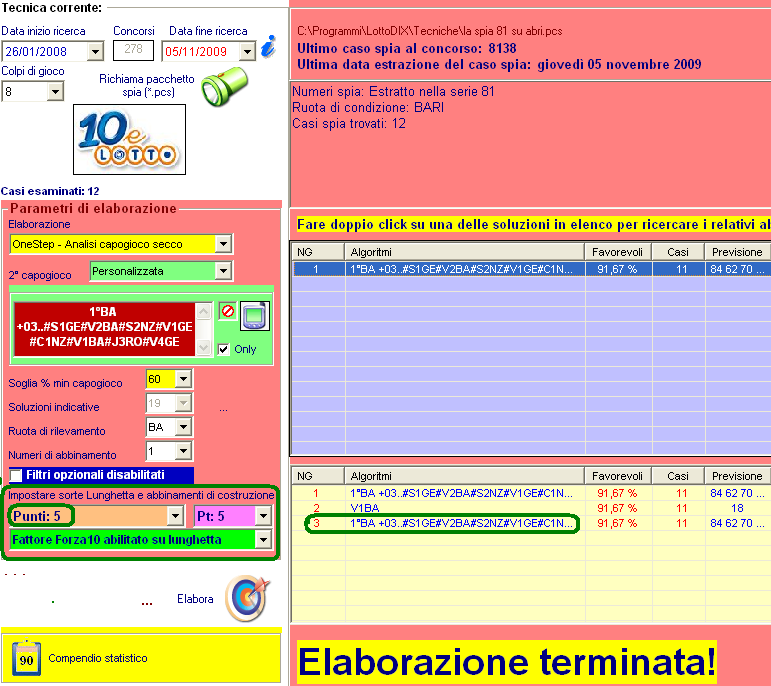The height and width of the screenshot is (686, 771).
Task: Click the green monitor icon beside algorithm box
Action: 255,316
